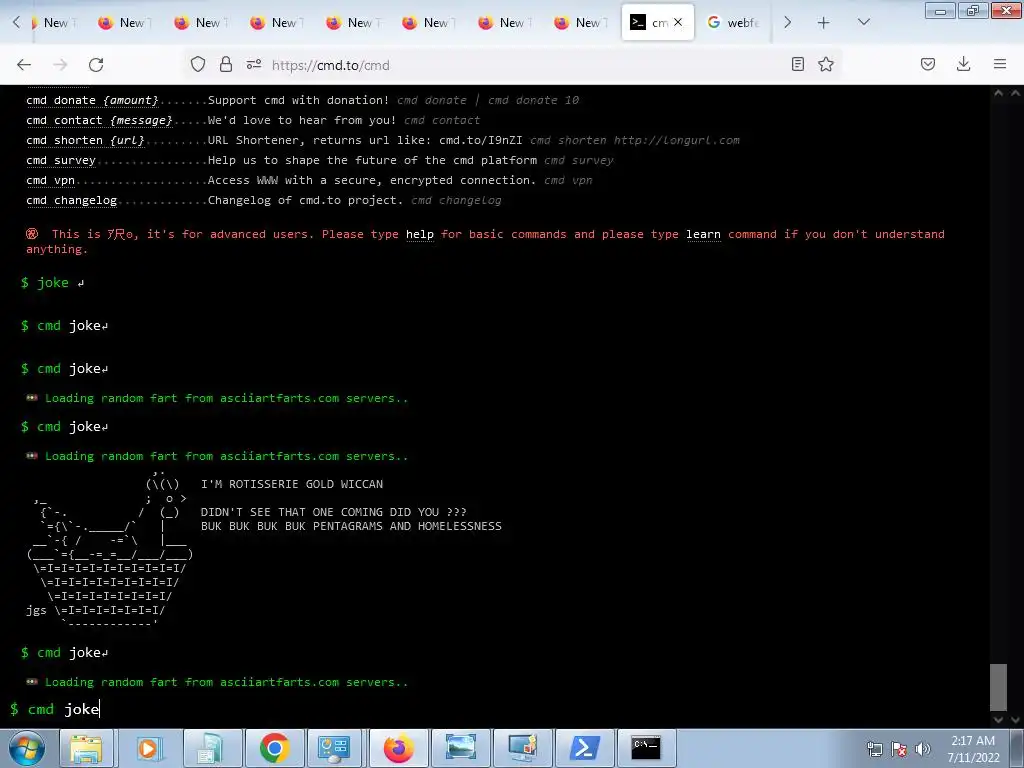Click the cmd vpn command link
The image size is (1024, 768).
(x=50, y=180)
